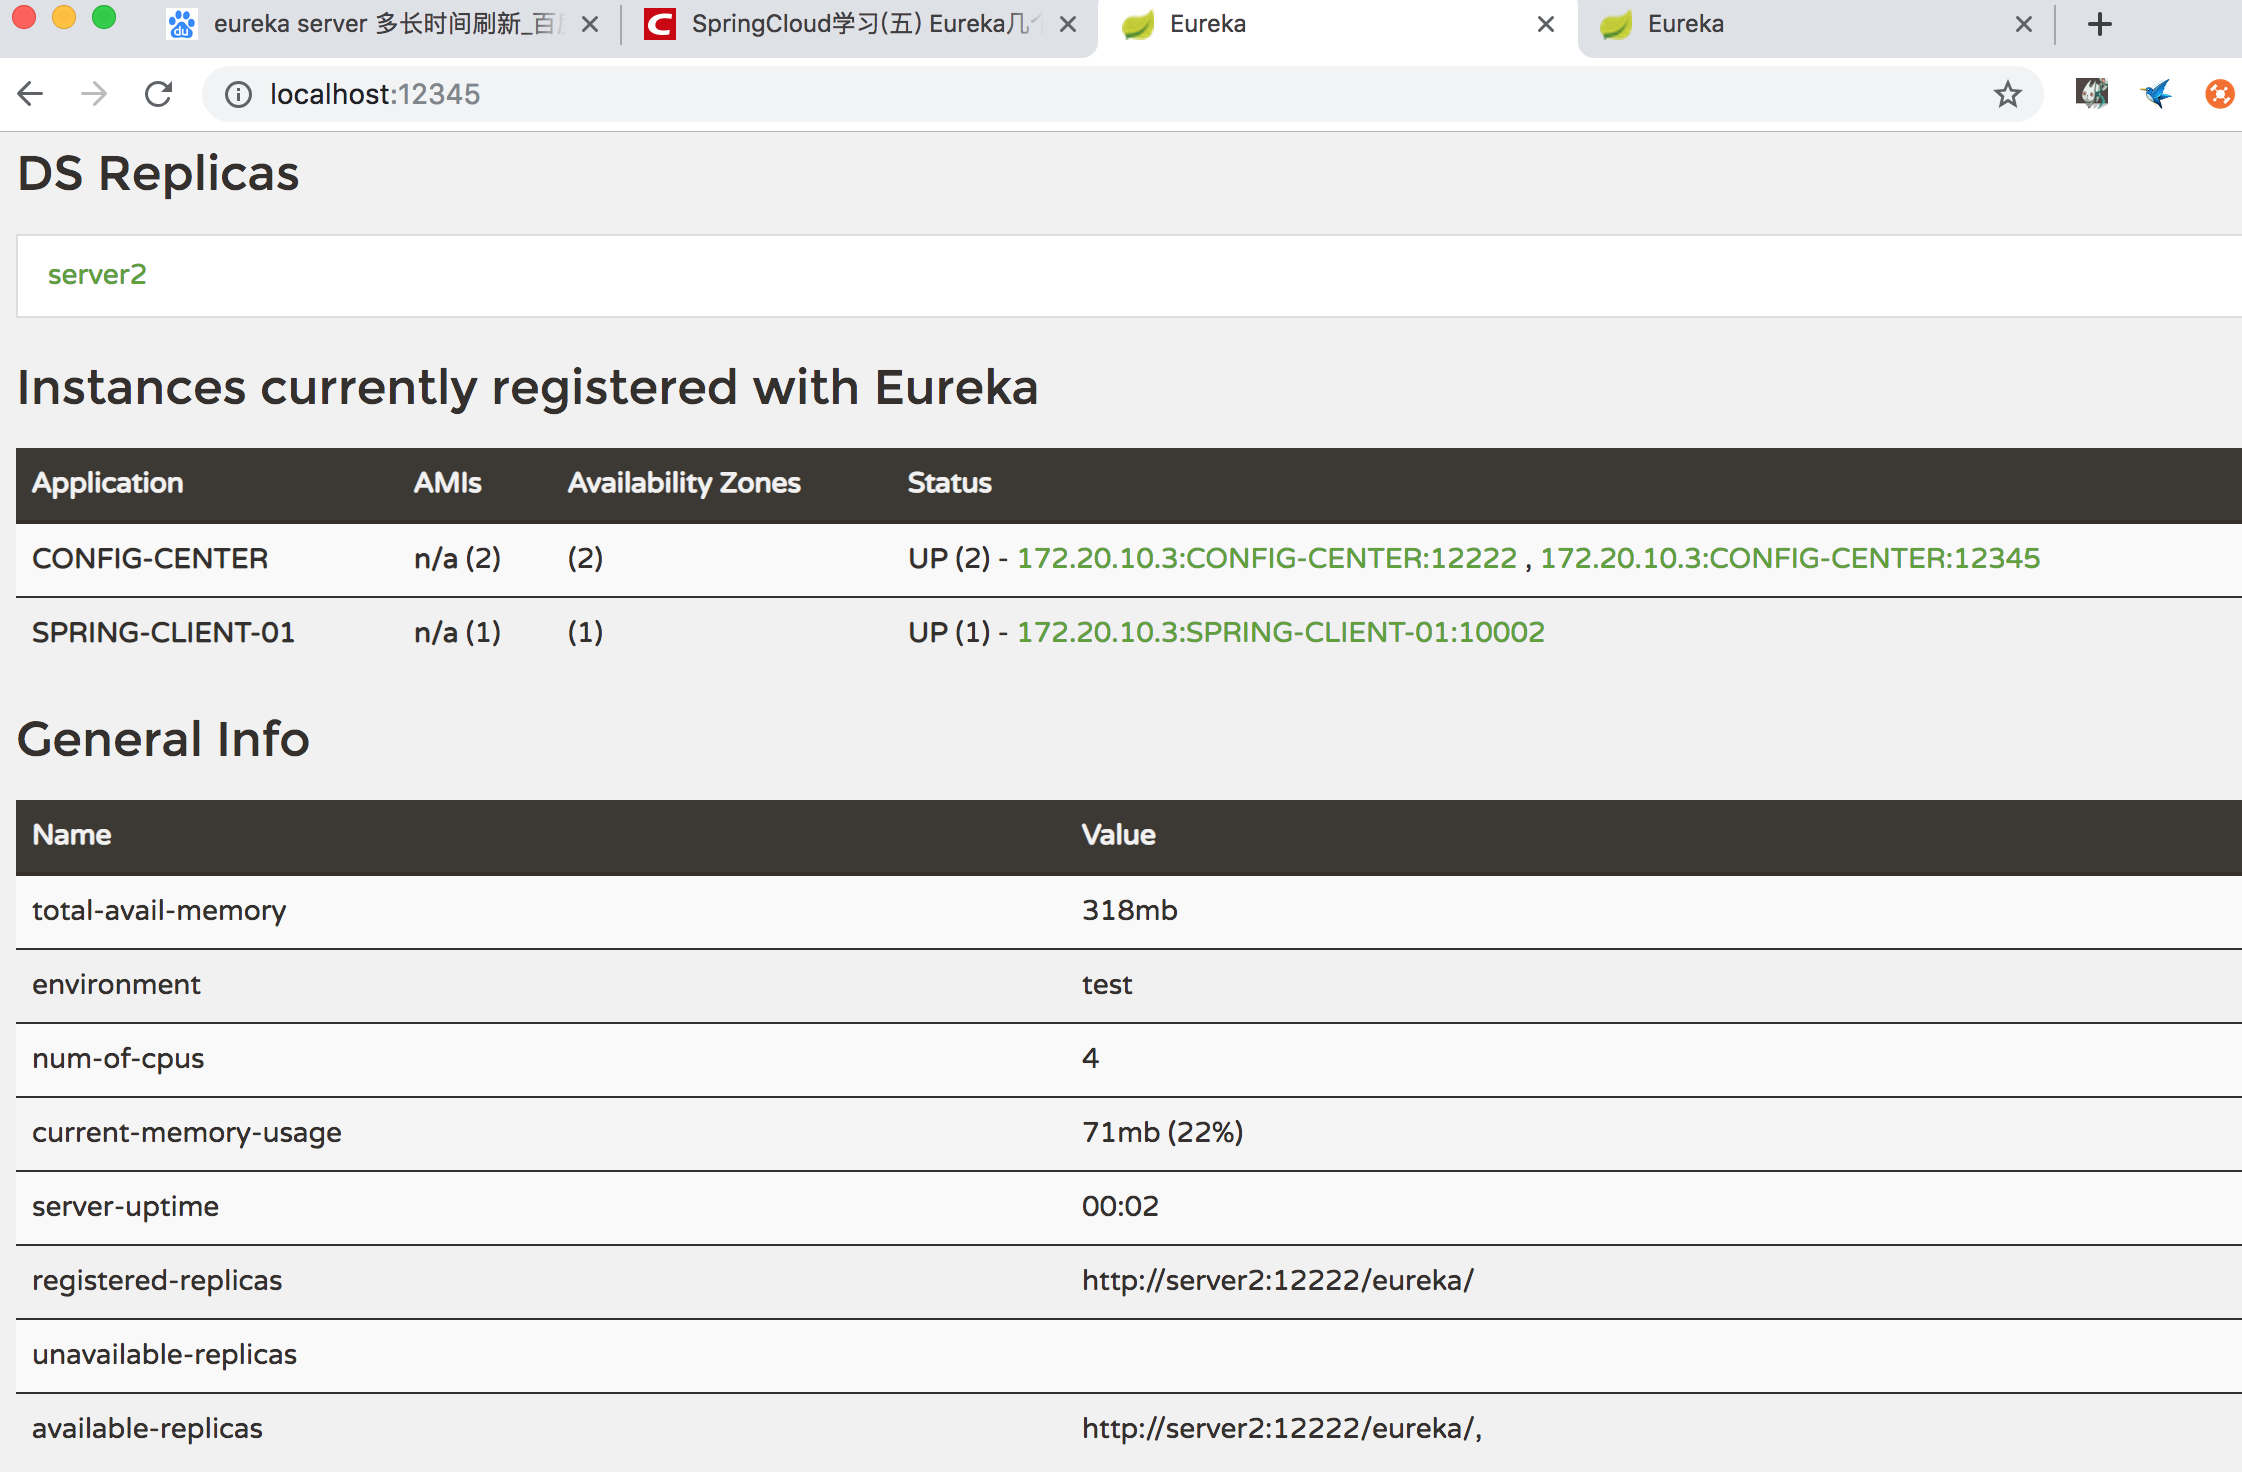This screenshot has width=2242, height=1472.
Task: Click the Value column header
Action: coord(1119,835)
